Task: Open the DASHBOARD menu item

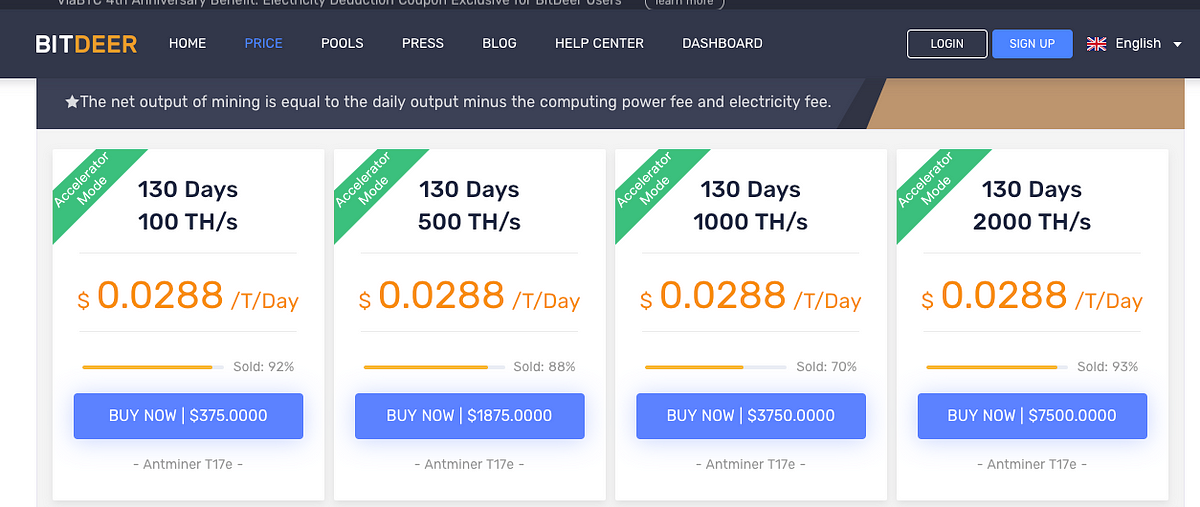Action: [x=722, y=44]
